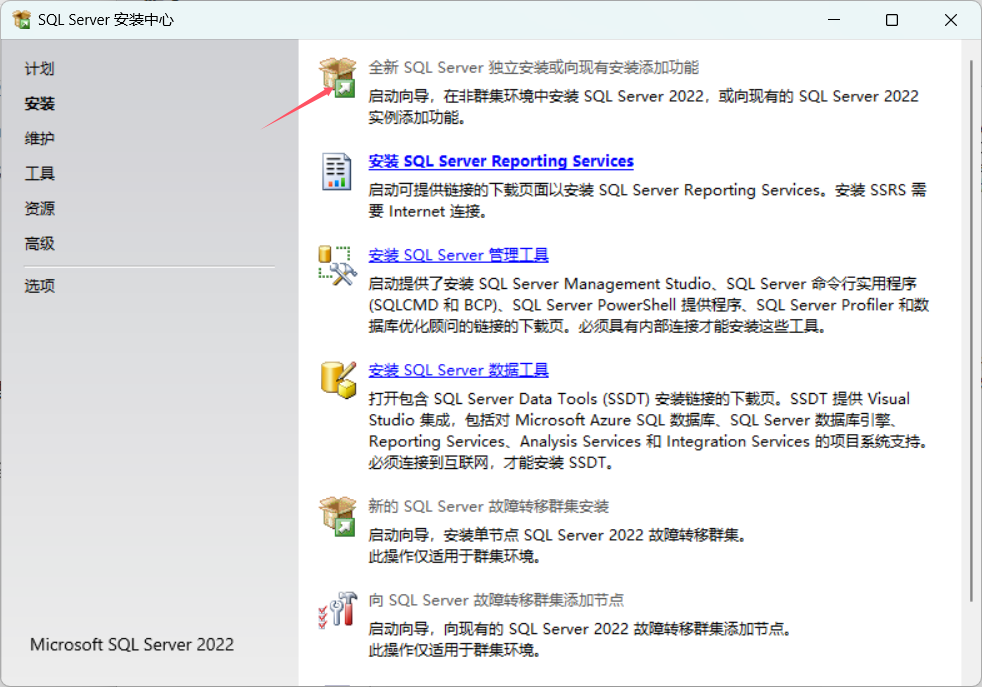
Task: Click the Reporting Services document icon
Action: (x=337, y=170)
